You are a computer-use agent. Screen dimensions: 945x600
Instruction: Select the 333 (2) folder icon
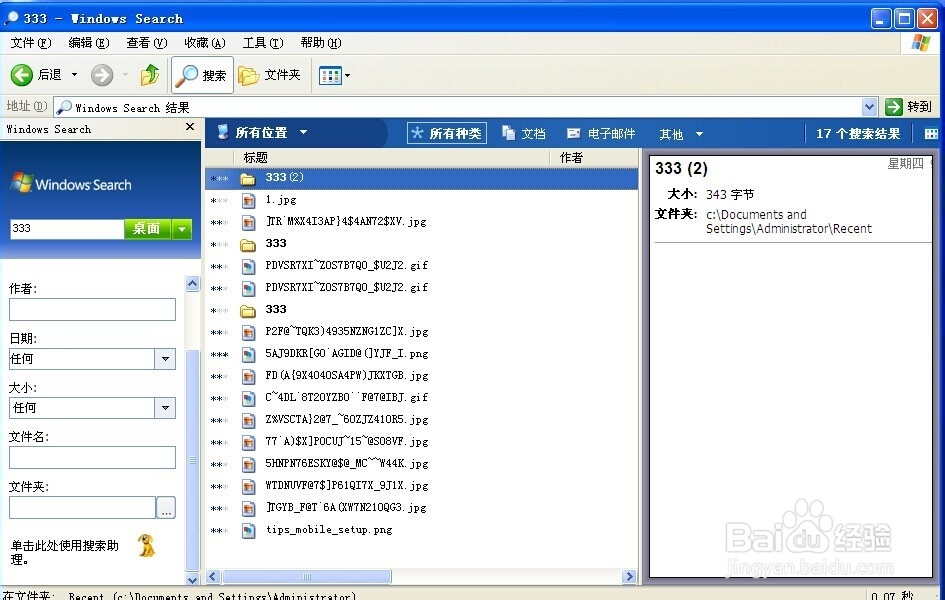click(x=248, y=178)
